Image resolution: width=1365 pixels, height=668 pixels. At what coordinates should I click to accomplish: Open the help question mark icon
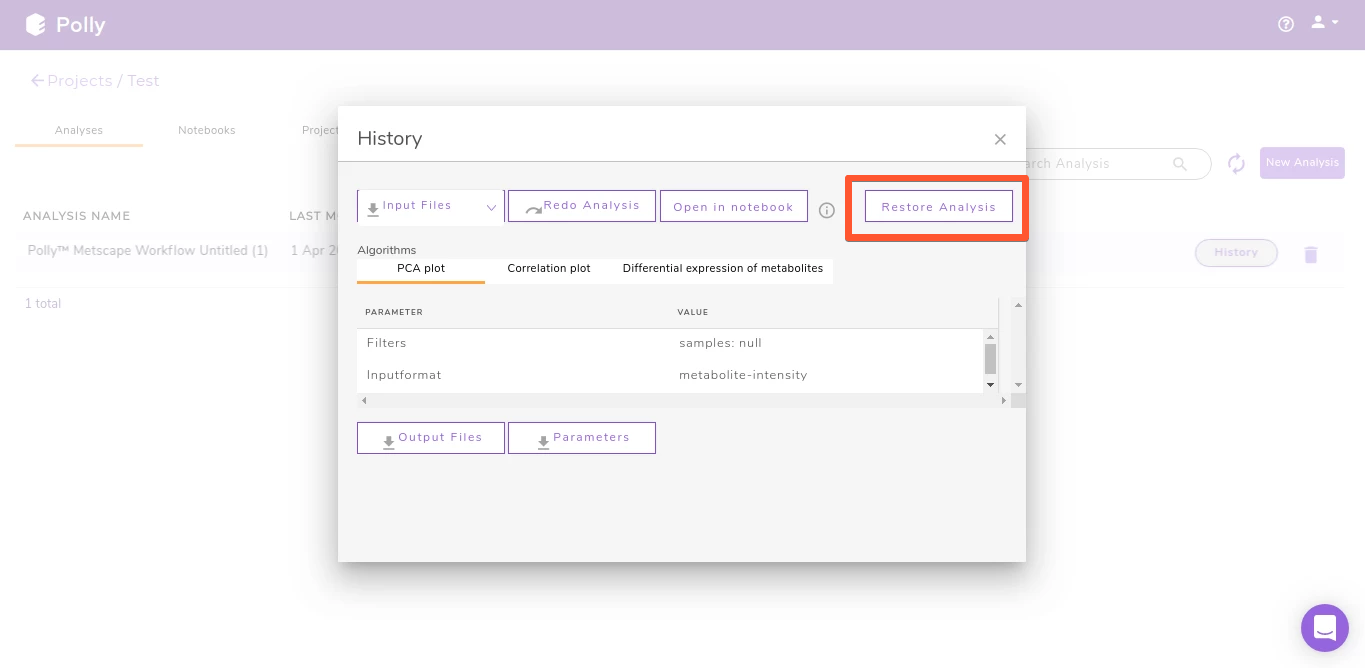click(1286, 25)
